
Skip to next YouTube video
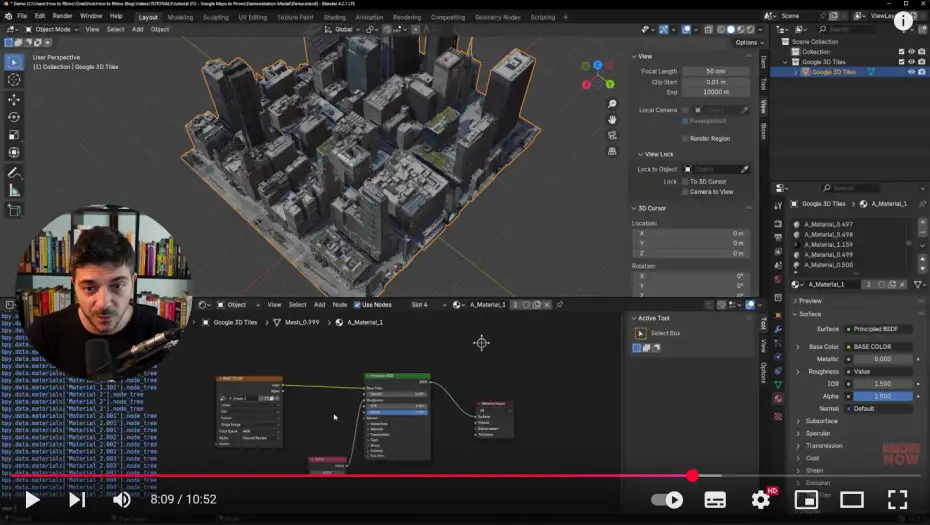[x=77, y=499]
